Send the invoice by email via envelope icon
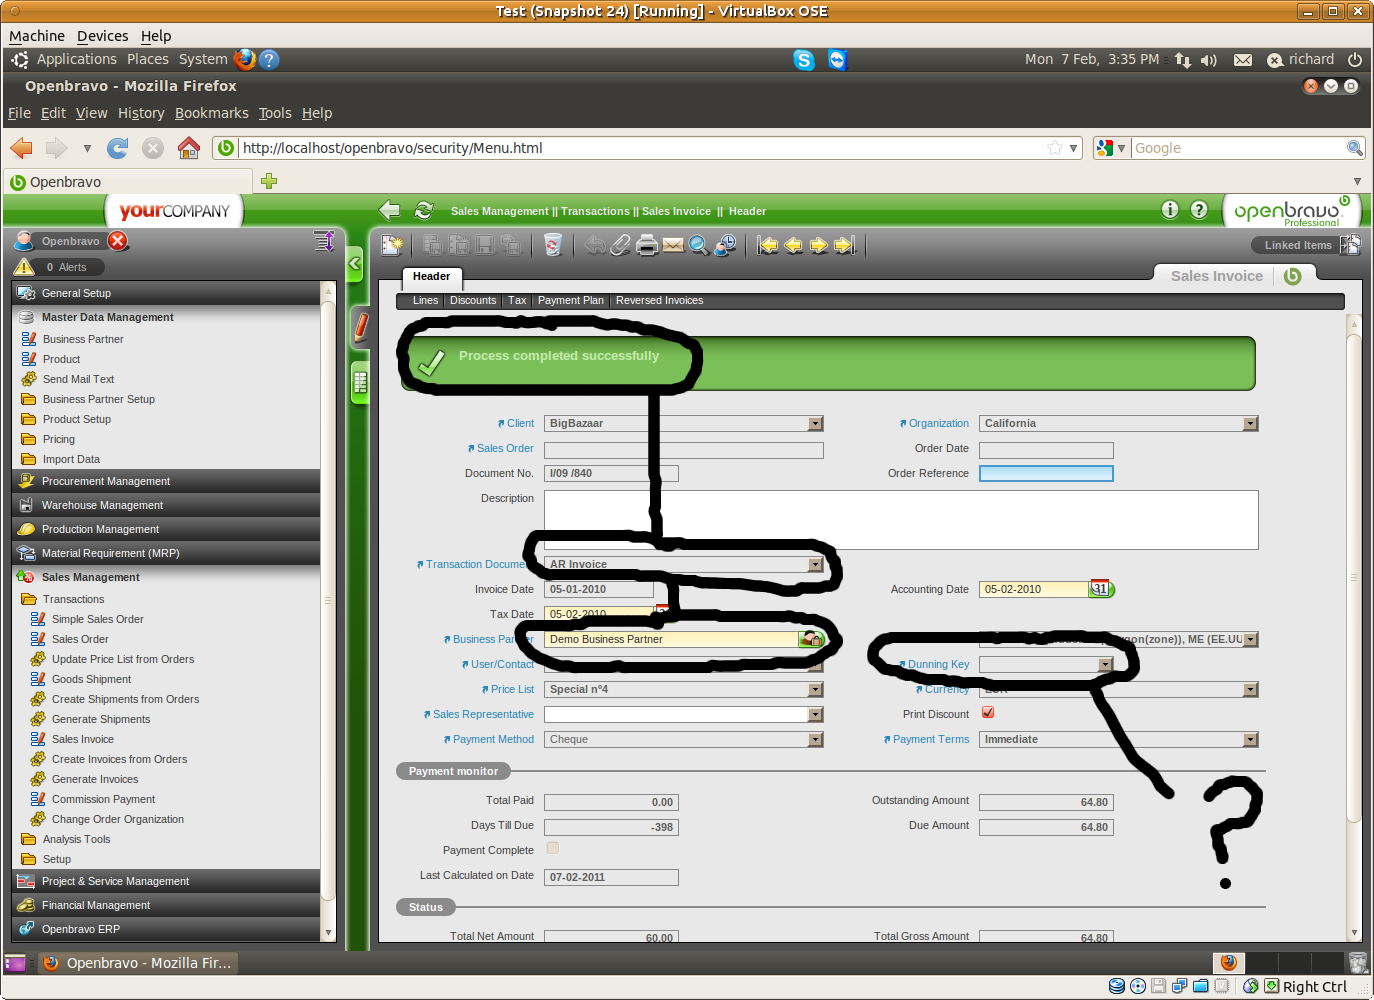 [673, 245]
